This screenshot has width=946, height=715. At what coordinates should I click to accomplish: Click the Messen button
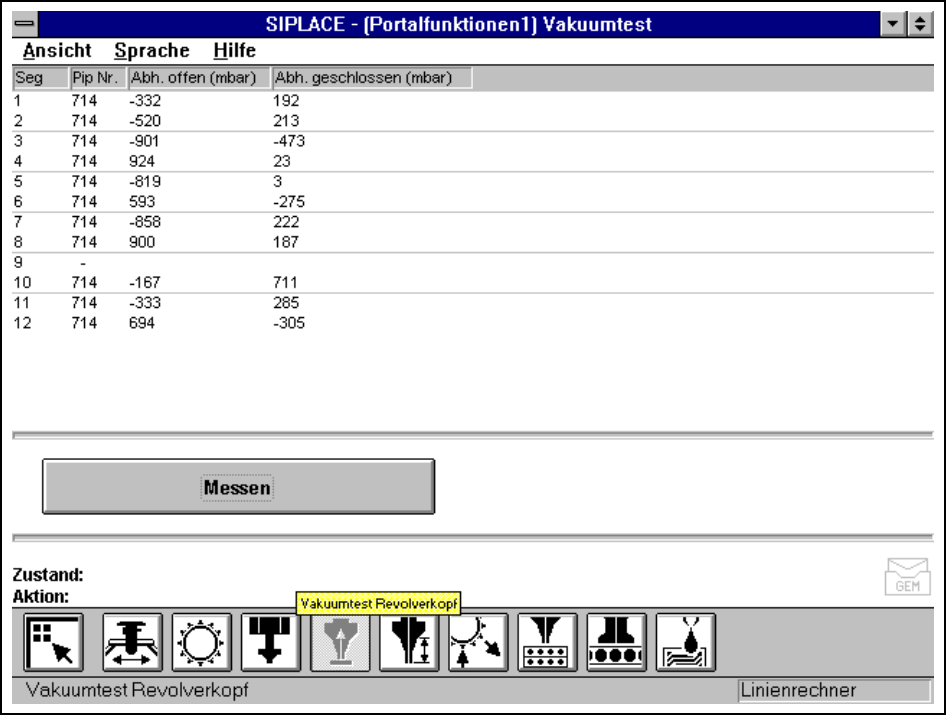[238, 487]
